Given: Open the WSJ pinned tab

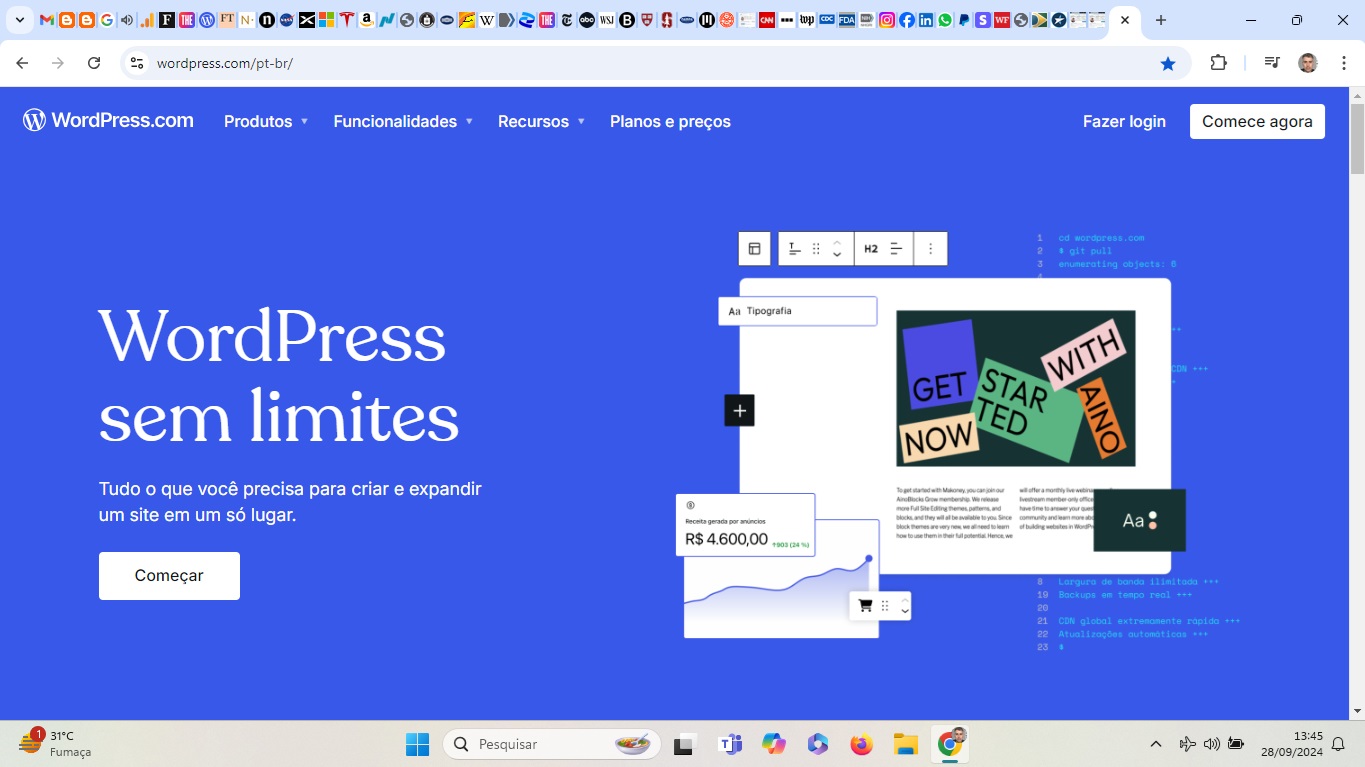Looking at the screenshot, I should 607,20.
